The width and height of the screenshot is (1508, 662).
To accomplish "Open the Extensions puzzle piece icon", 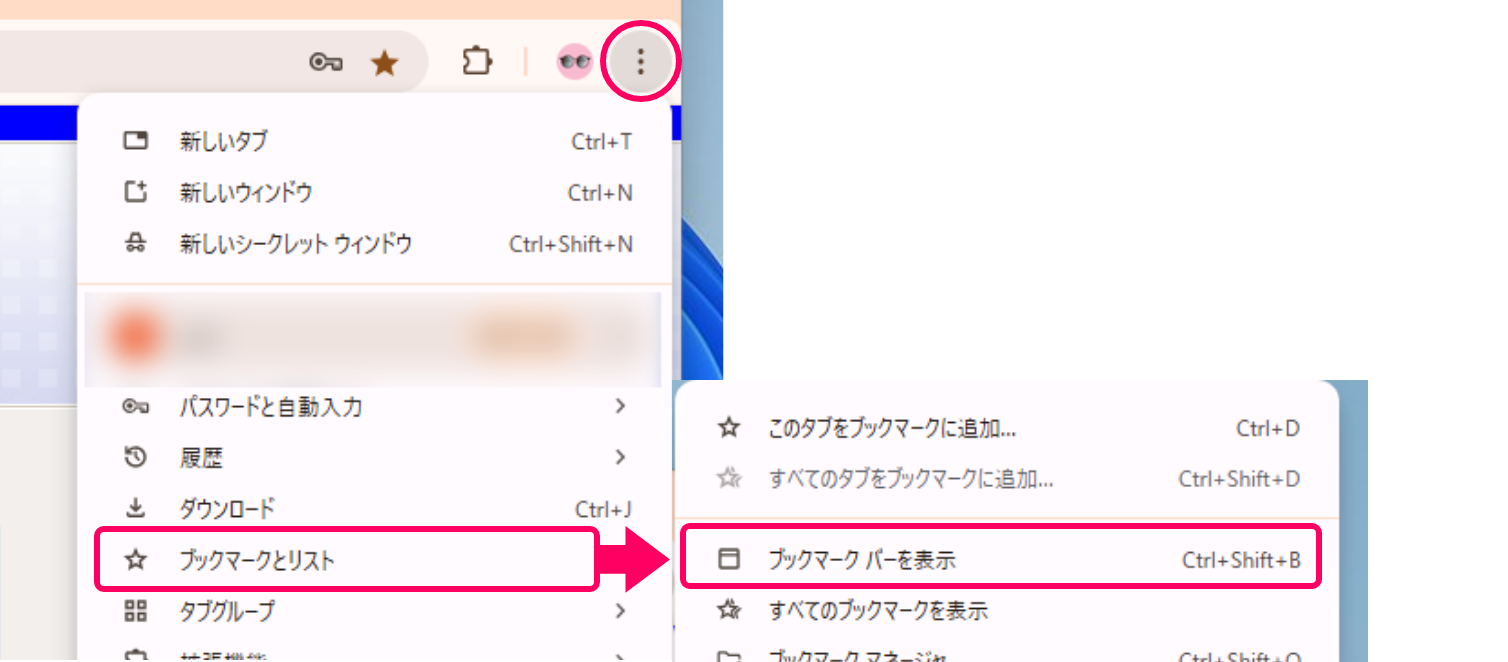I will pos(477,63).
